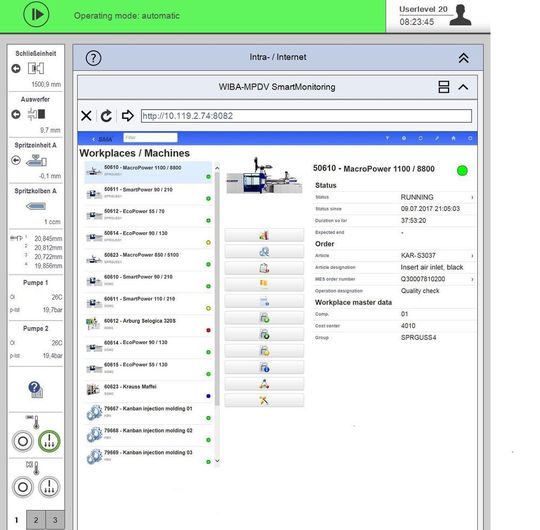Select 50611 - SmartPower 90 / 210
Screen dimensions: 540x530
tap(148, 194)
